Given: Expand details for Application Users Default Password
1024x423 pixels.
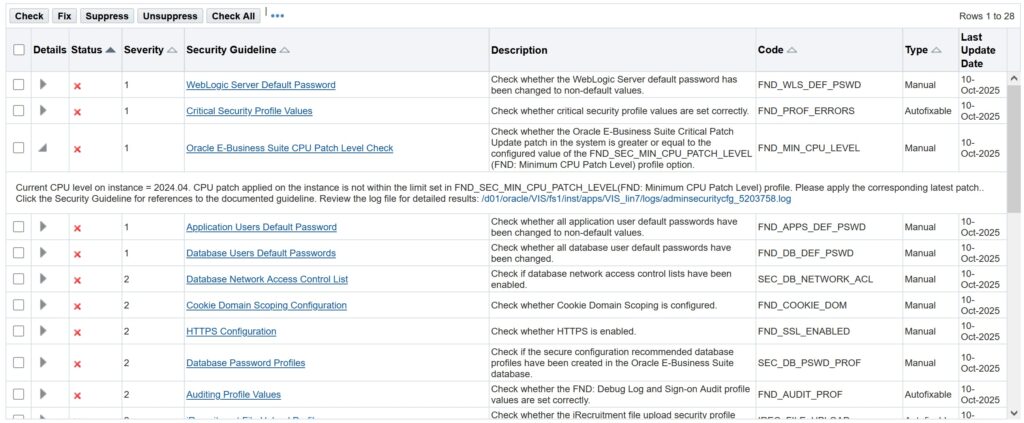Looking at the screenshot, I should [43, 227].
